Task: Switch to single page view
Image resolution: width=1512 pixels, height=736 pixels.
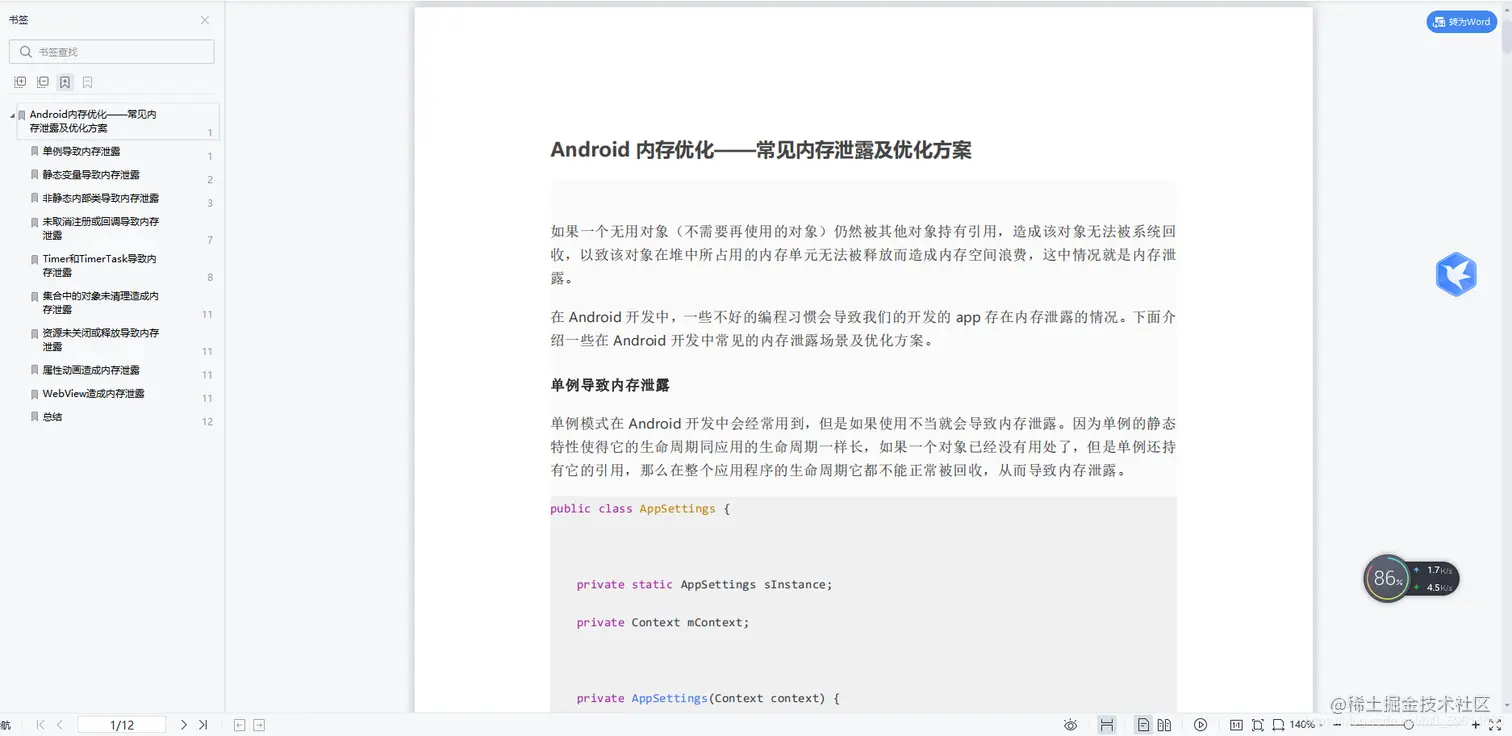Action: click(x=1143, y=725)
